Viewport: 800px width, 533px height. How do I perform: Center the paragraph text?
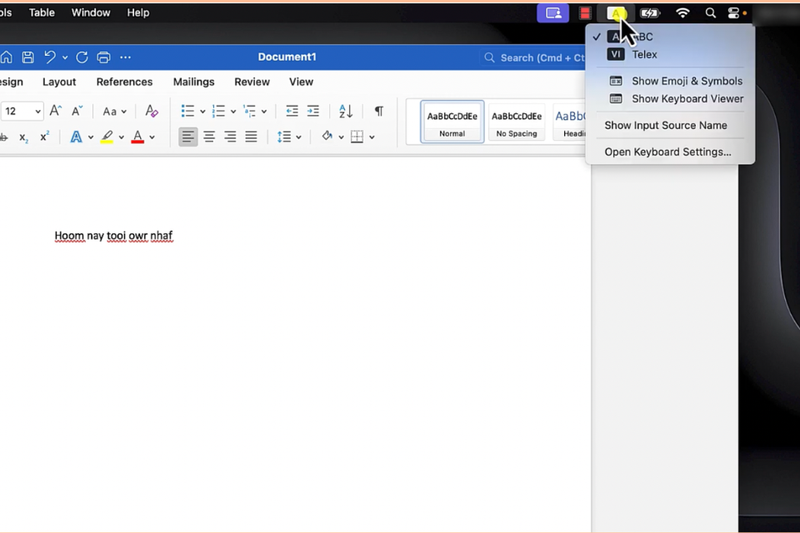209,137
